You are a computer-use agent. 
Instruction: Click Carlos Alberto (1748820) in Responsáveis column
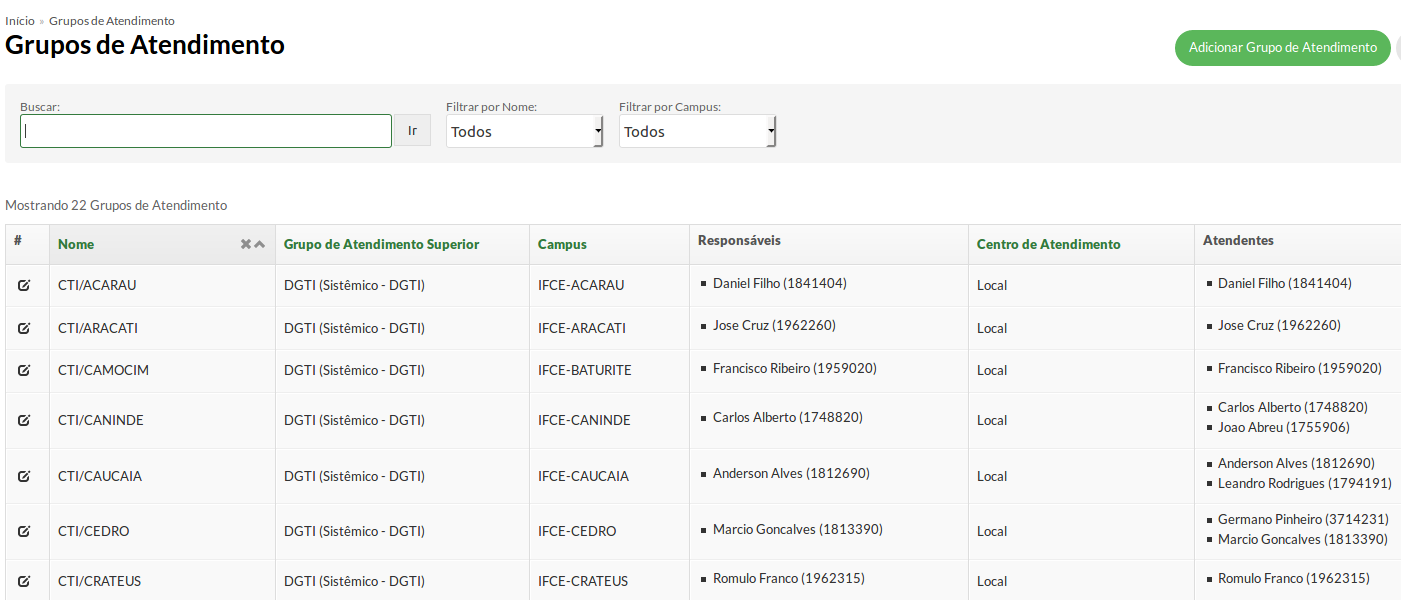point(788,417)
